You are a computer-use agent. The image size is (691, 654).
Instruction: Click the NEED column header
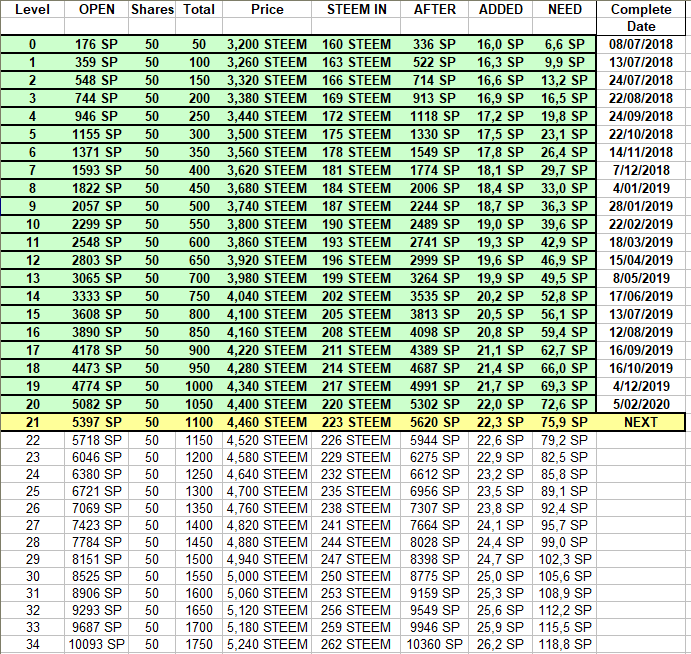[565, 9]
